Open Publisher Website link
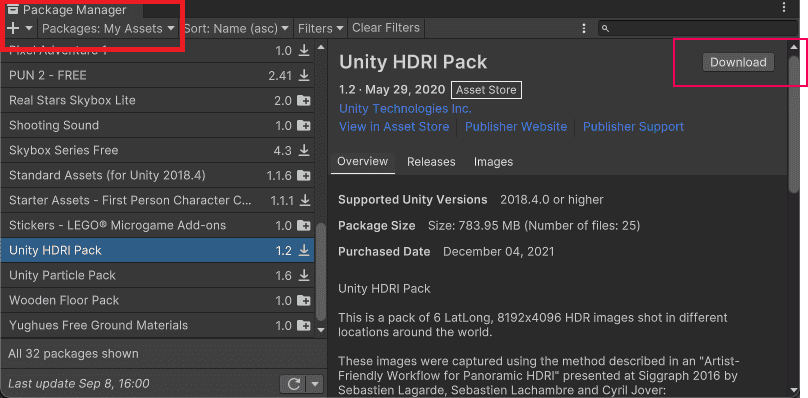The height and width of the screenshot is (398, 808). 516,127
